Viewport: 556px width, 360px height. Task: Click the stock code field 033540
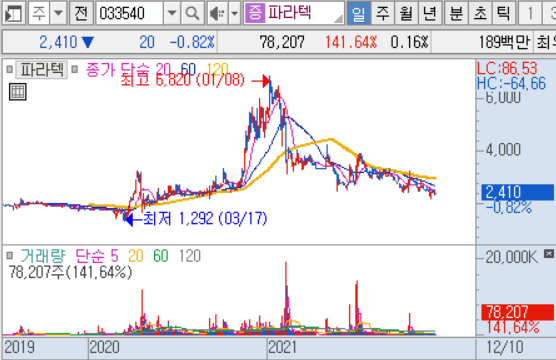pos(130,13)
